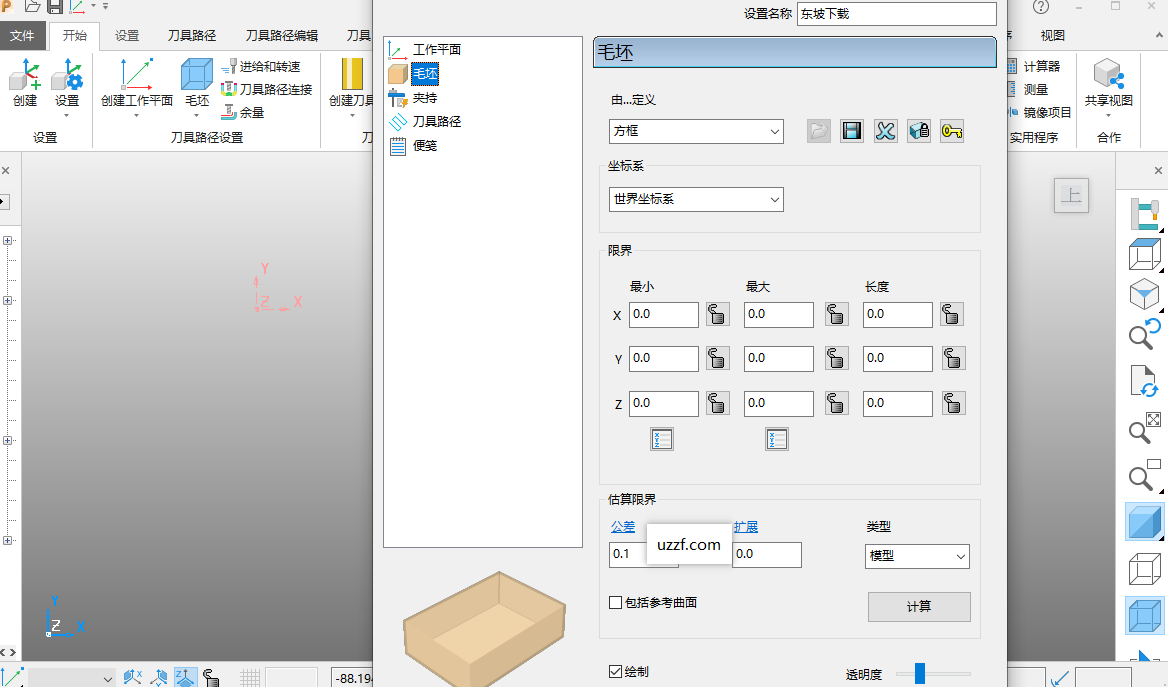This screenshot has width=1168, height=687.
Task: Enable the 包括参考曲面 checkbox
Action: click(616, 602)
